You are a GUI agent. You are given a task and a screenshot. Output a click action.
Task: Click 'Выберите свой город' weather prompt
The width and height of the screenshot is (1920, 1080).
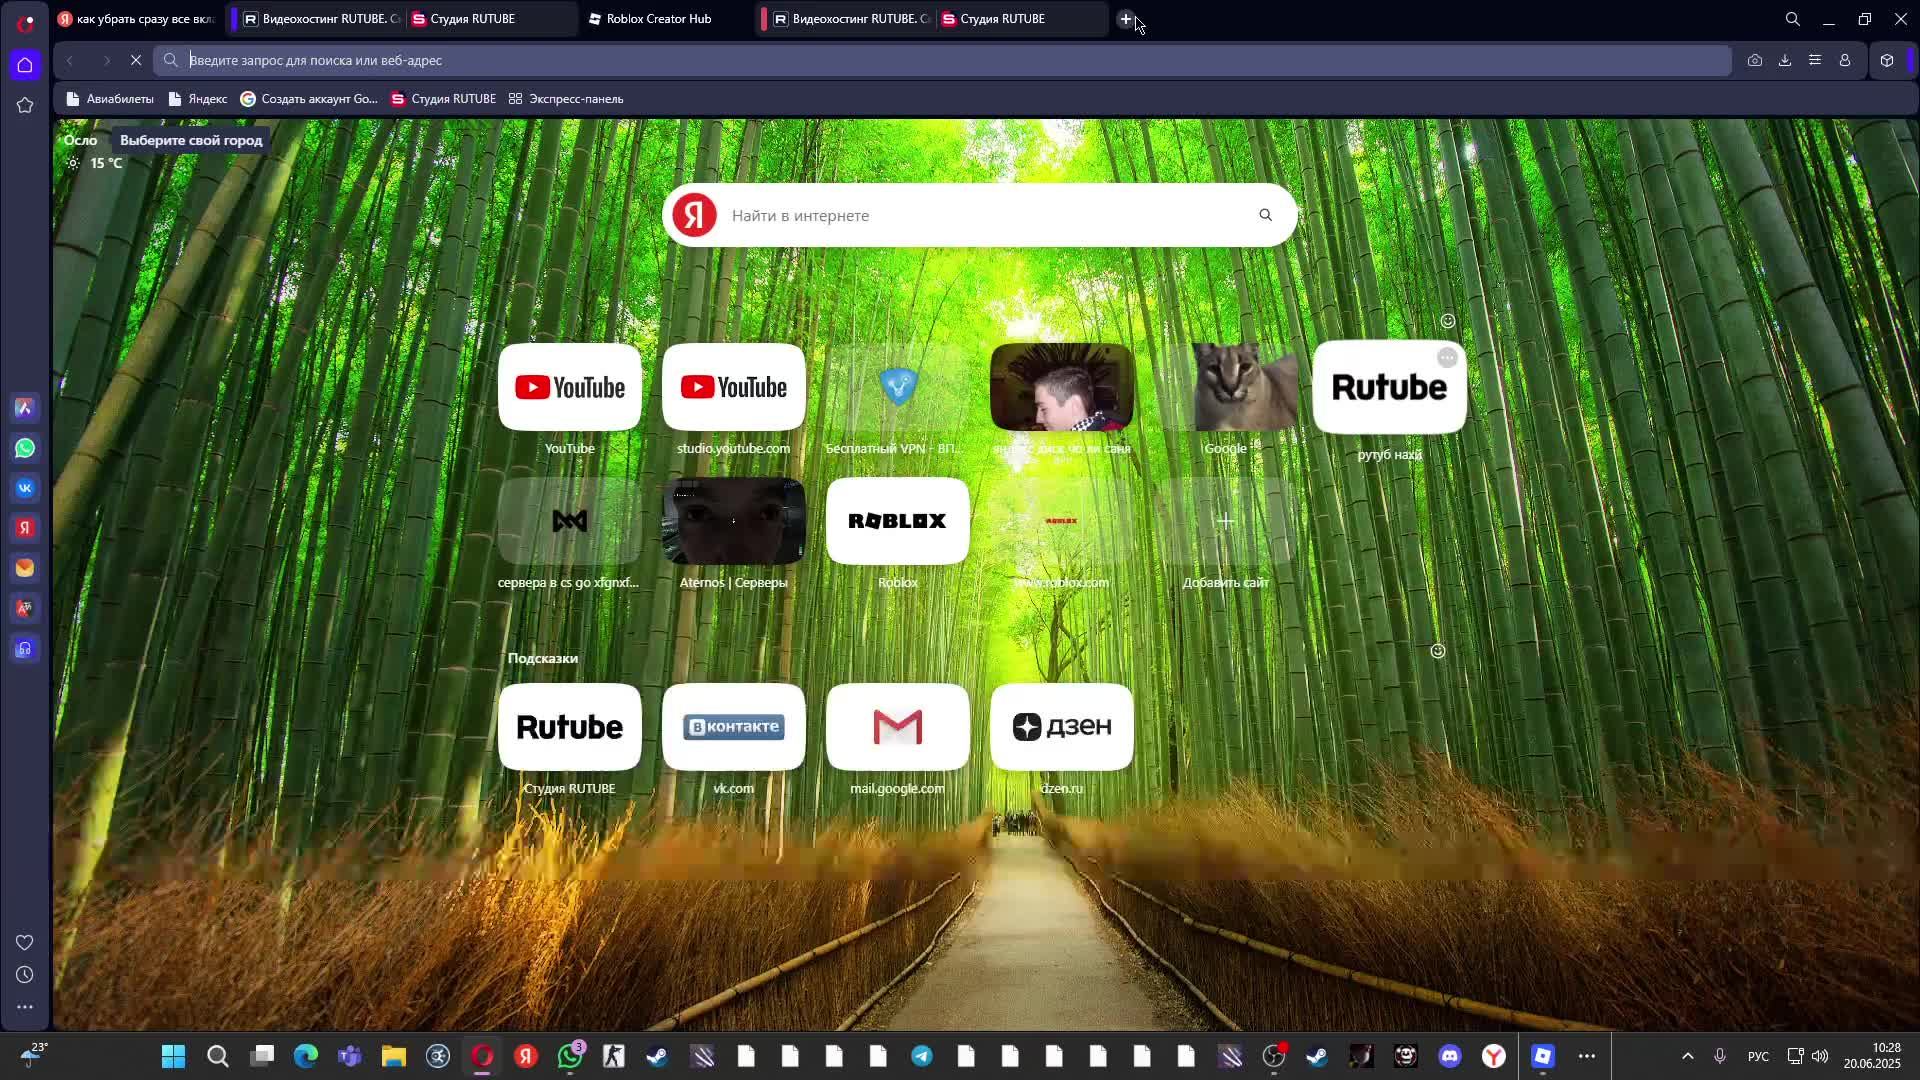coord(191,140)
